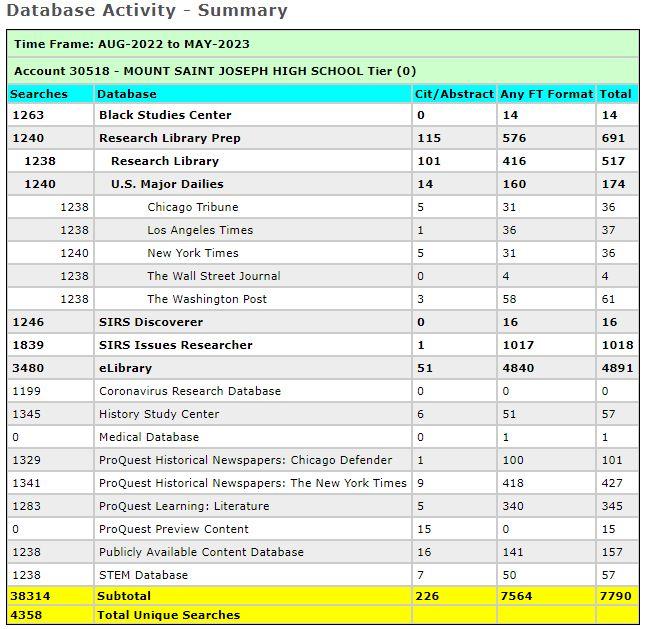Click the 'SIRS Discoverer' database name
This screenshot has width=658, height=629.
(151, 322)
